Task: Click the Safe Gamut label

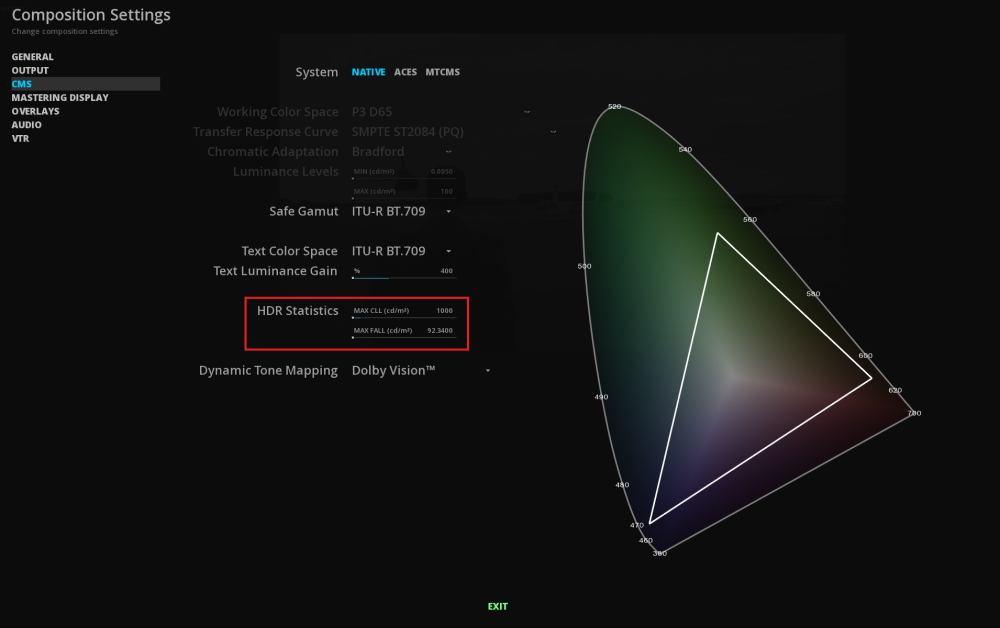Action: coord(304,211)
